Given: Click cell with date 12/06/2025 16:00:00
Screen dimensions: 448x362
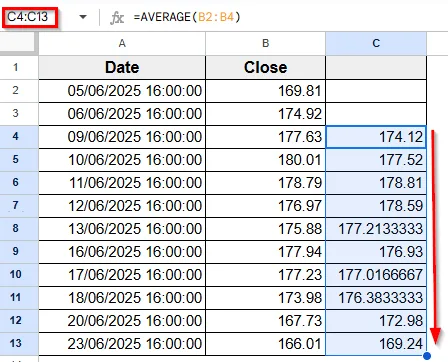Looking at the screenshot, I should click(122, 206).
